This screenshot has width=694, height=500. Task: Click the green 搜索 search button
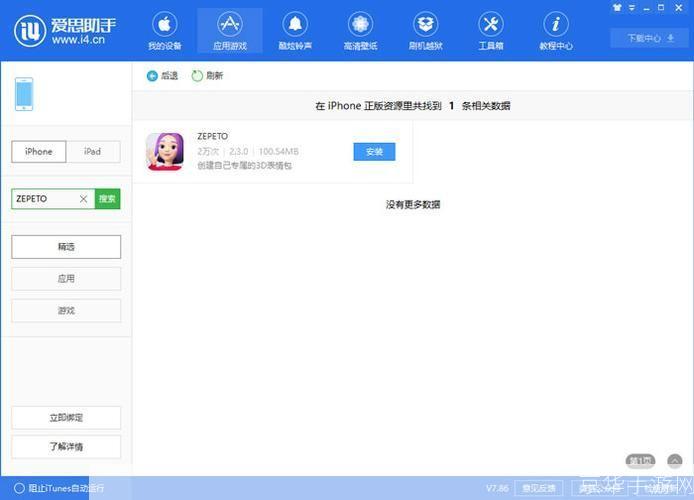pos(107,199)
